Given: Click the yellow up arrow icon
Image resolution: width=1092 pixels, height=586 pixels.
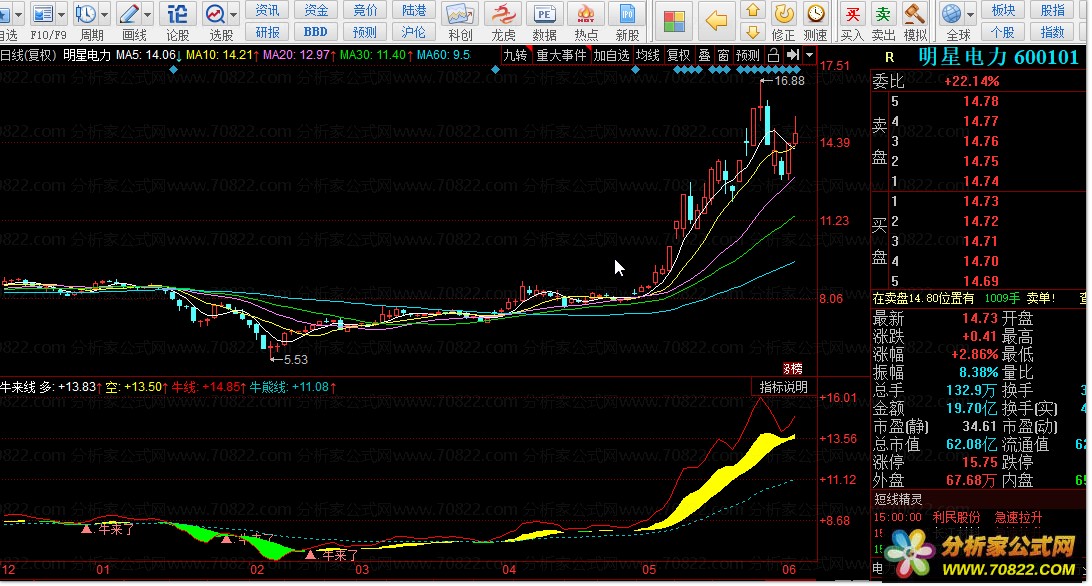Looking at the screenshot, I should [x=752, y=10].
